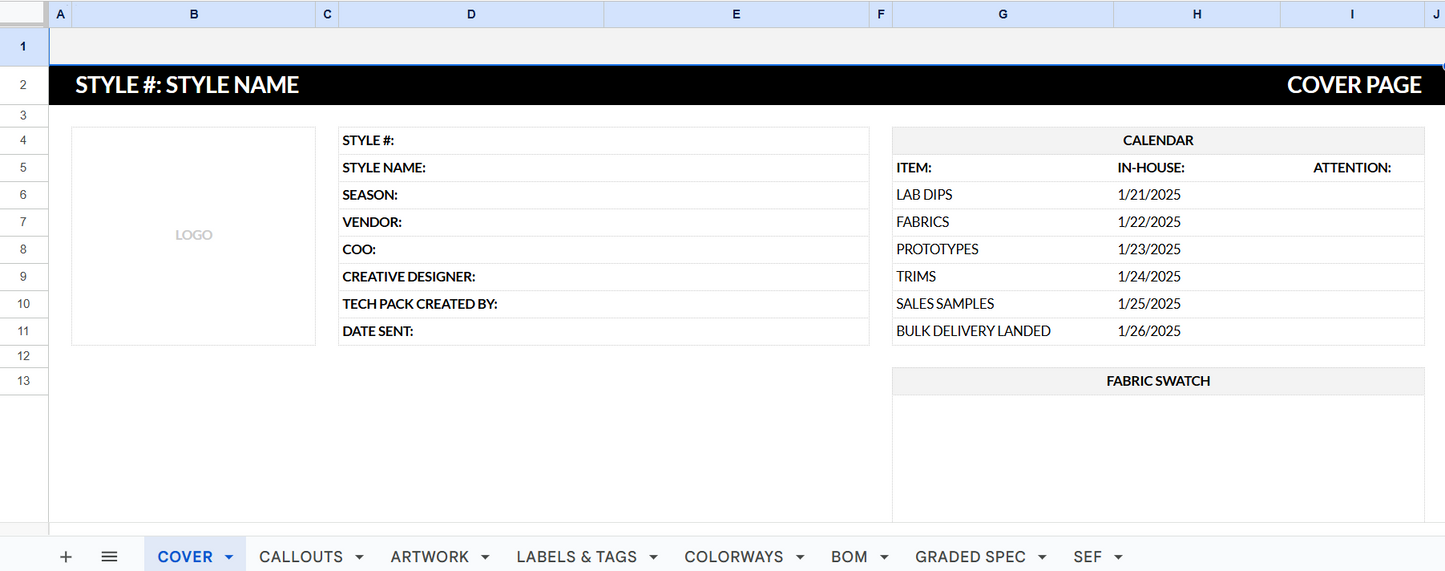Go to the GRADED SPEC tab
Viewport: 1445px width, 571px height.
(970, 557)
